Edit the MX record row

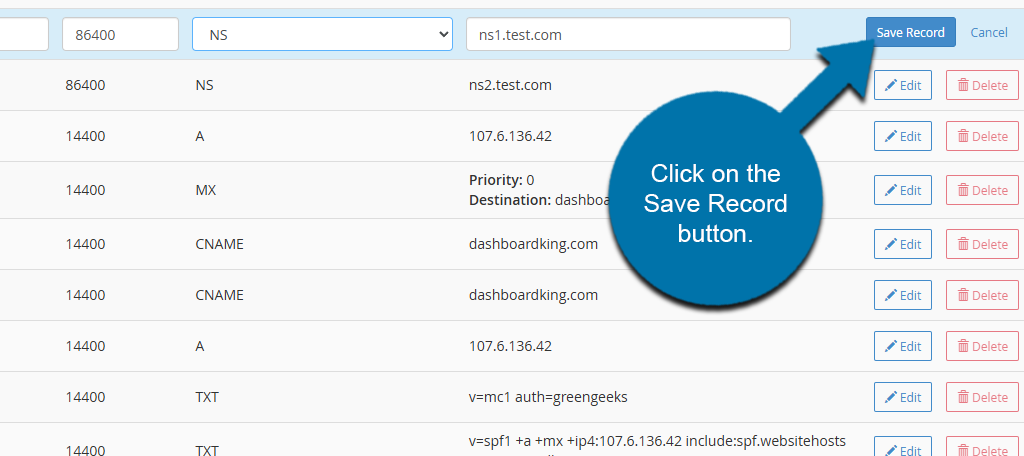pyautogui.click(x=903, y=190)
